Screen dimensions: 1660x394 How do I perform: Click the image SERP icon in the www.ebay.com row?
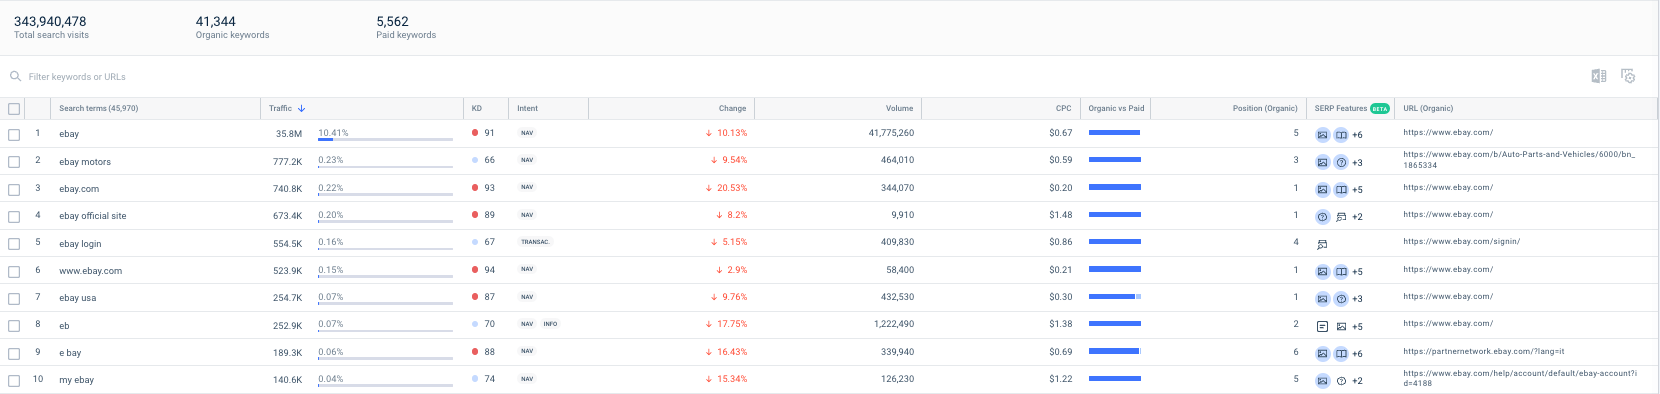(x=1322, y=271)
